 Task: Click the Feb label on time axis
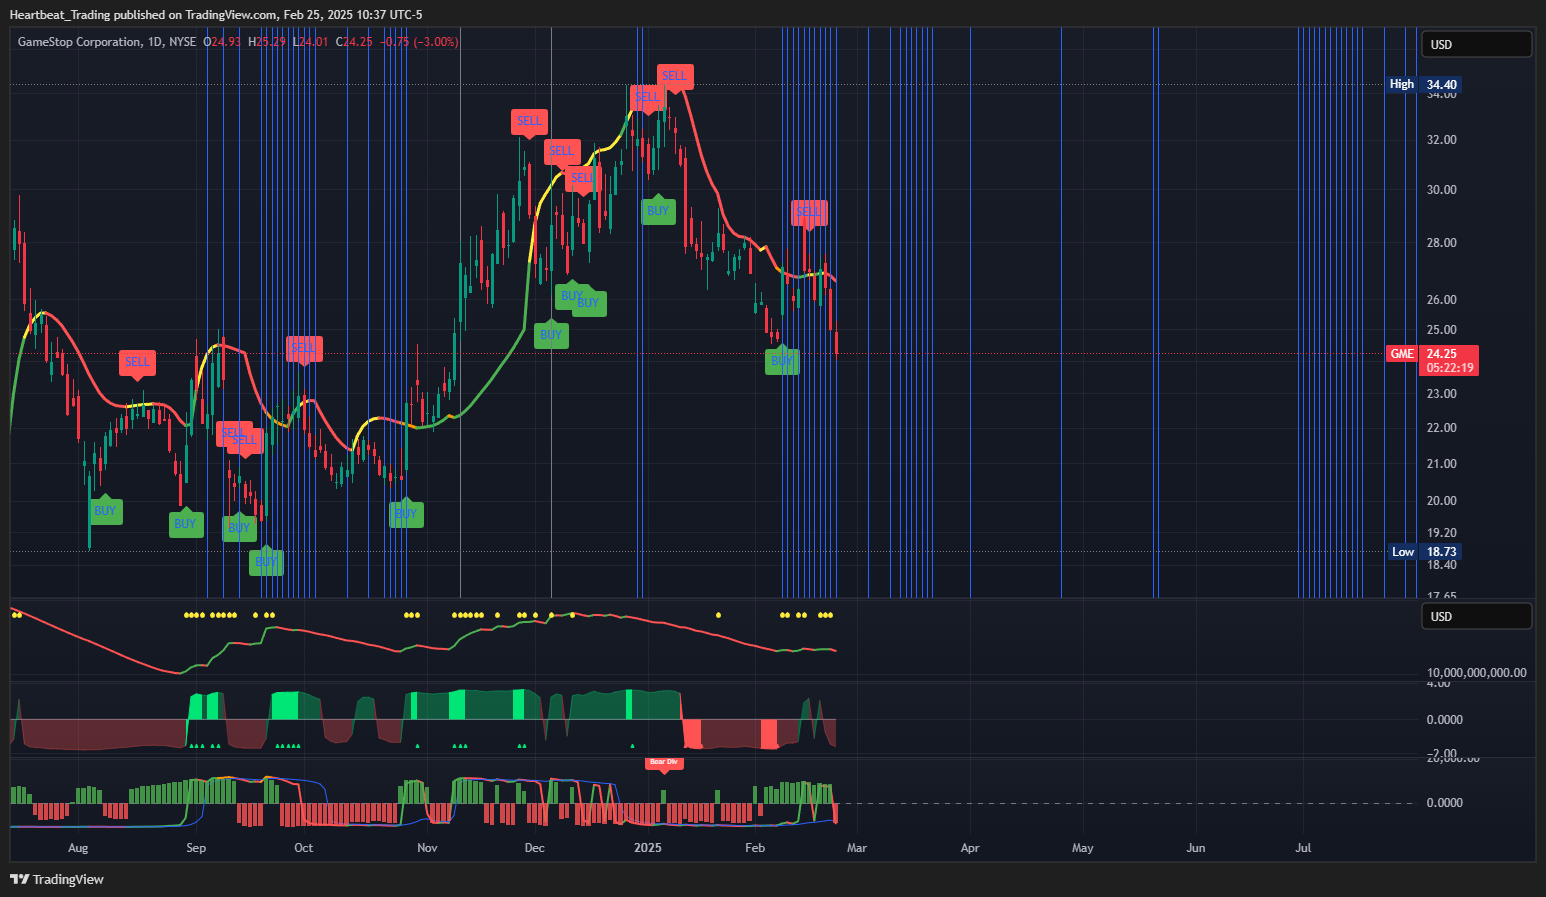[755, 848]
